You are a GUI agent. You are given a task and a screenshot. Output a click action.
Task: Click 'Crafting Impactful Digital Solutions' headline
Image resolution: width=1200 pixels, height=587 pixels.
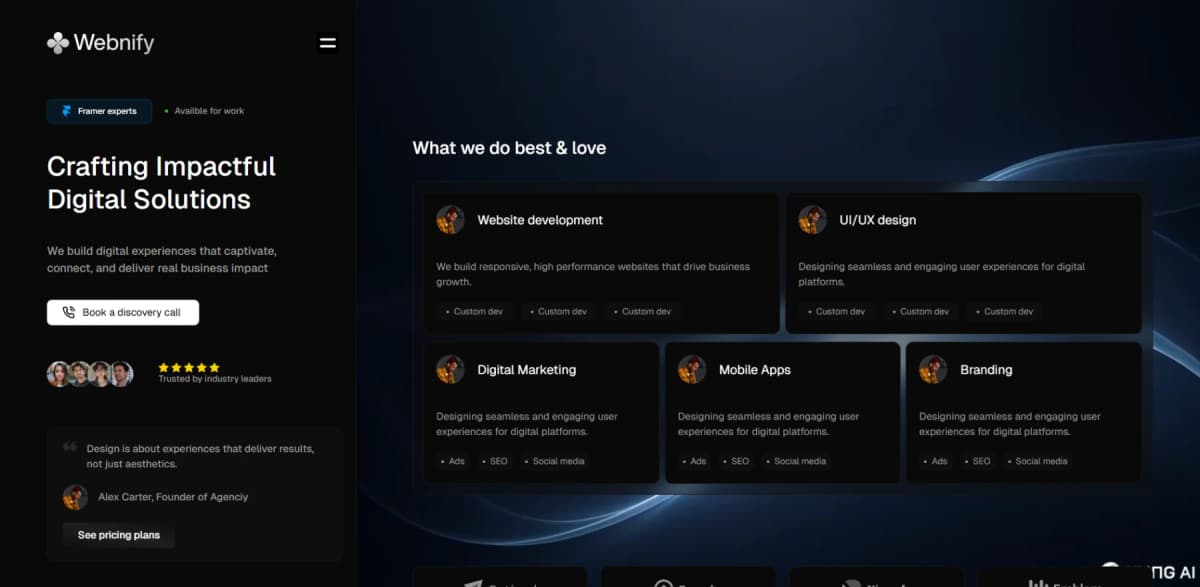(161, 182)
